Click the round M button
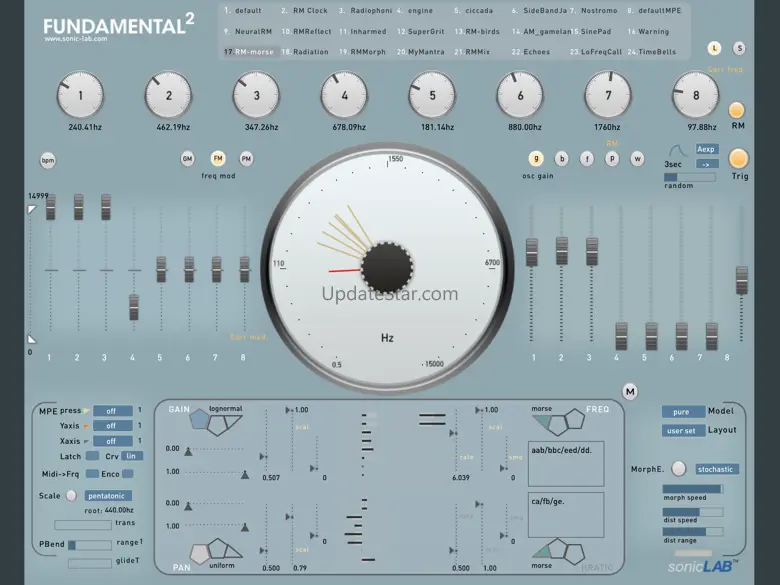Screen dimensions: 780x585 630,391
